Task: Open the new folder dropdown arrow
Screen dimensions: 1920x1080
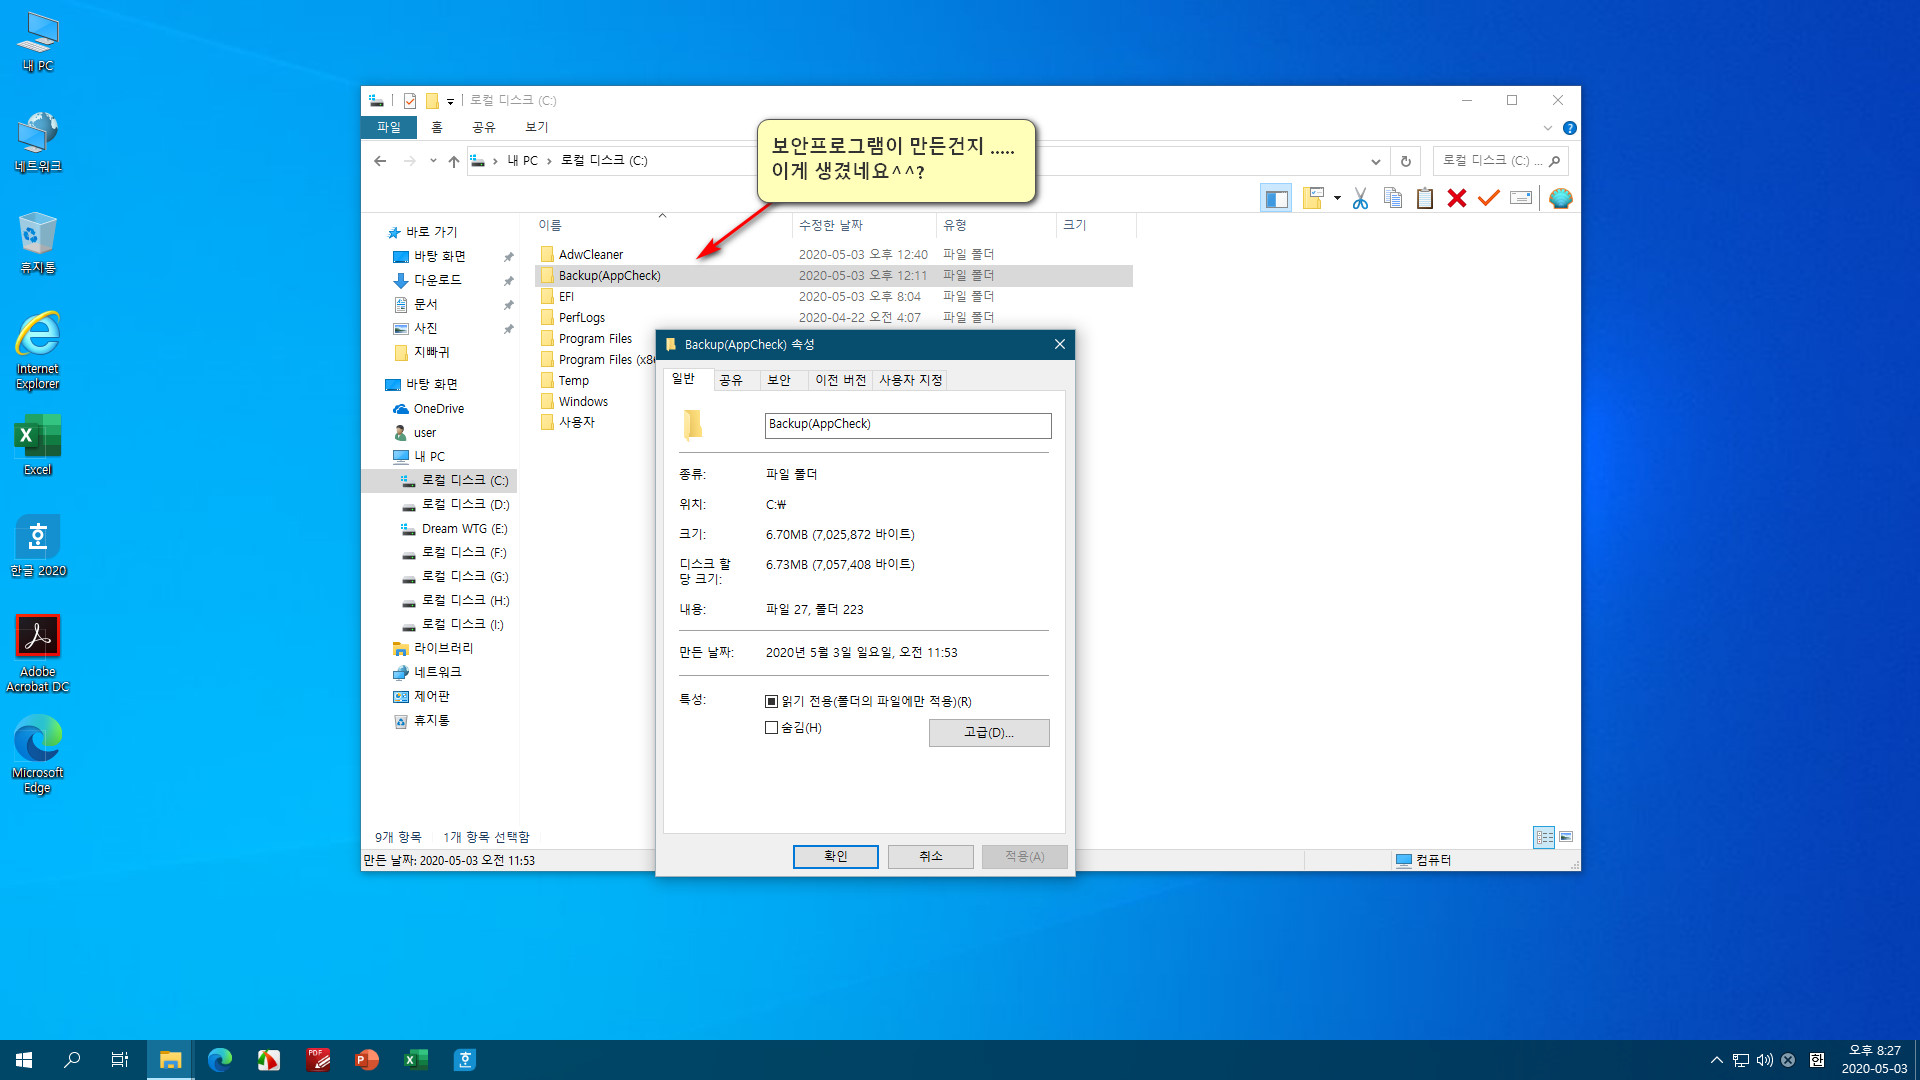Action: (x=1337, y=198)
